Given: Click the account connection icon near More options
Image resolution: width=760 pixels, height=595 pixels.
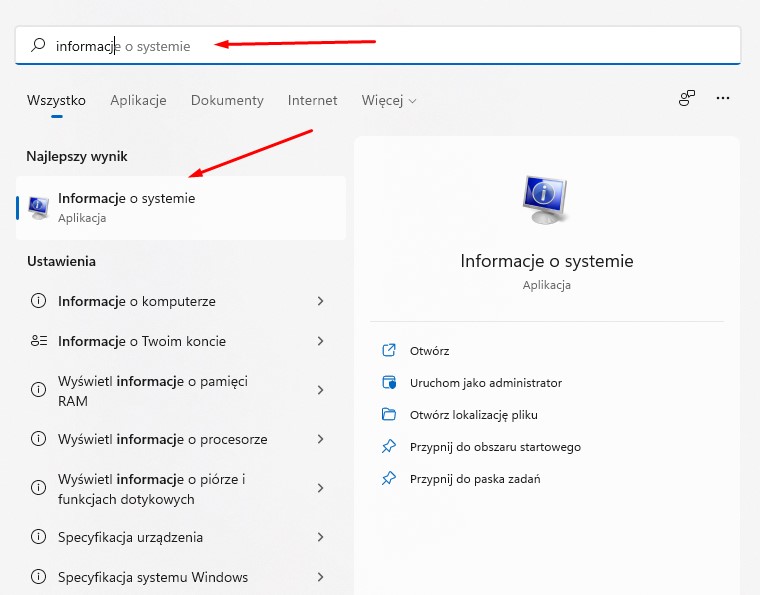Looking at the screenshot, I should (687, 98).
